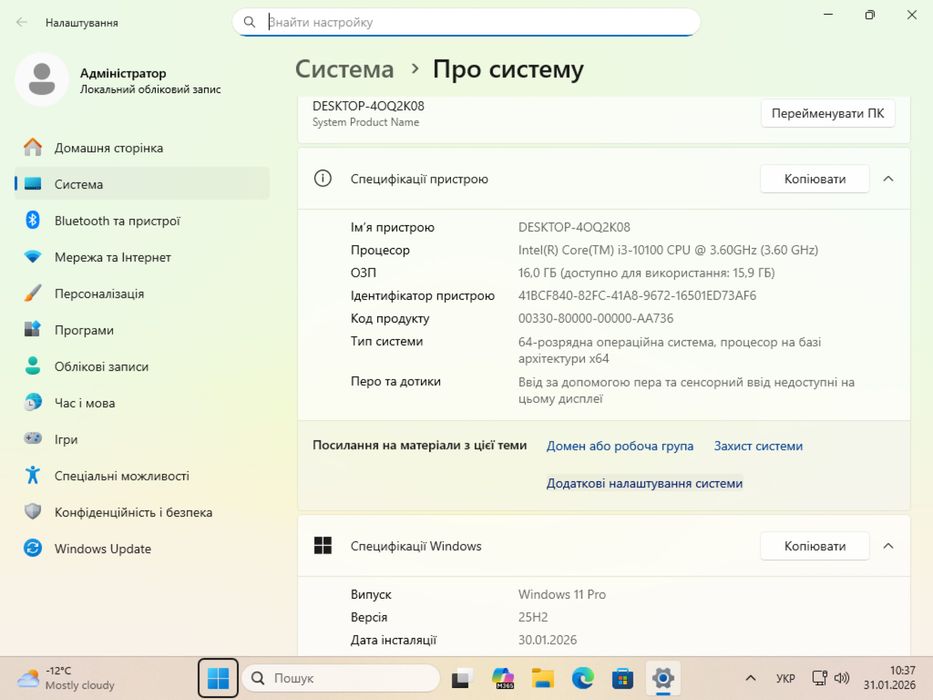Open Облікові записи menu entry
The width and height of the screenshot is (933, 700).
coord(142,366)
